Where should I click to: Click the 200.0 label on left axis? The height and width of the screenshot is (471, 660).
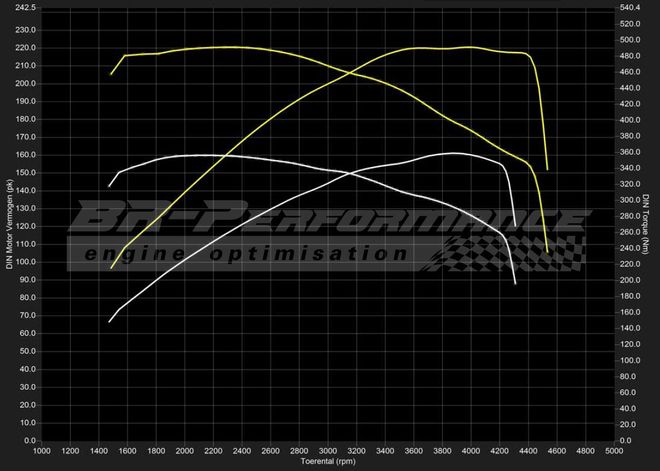[x=22, y=83]
